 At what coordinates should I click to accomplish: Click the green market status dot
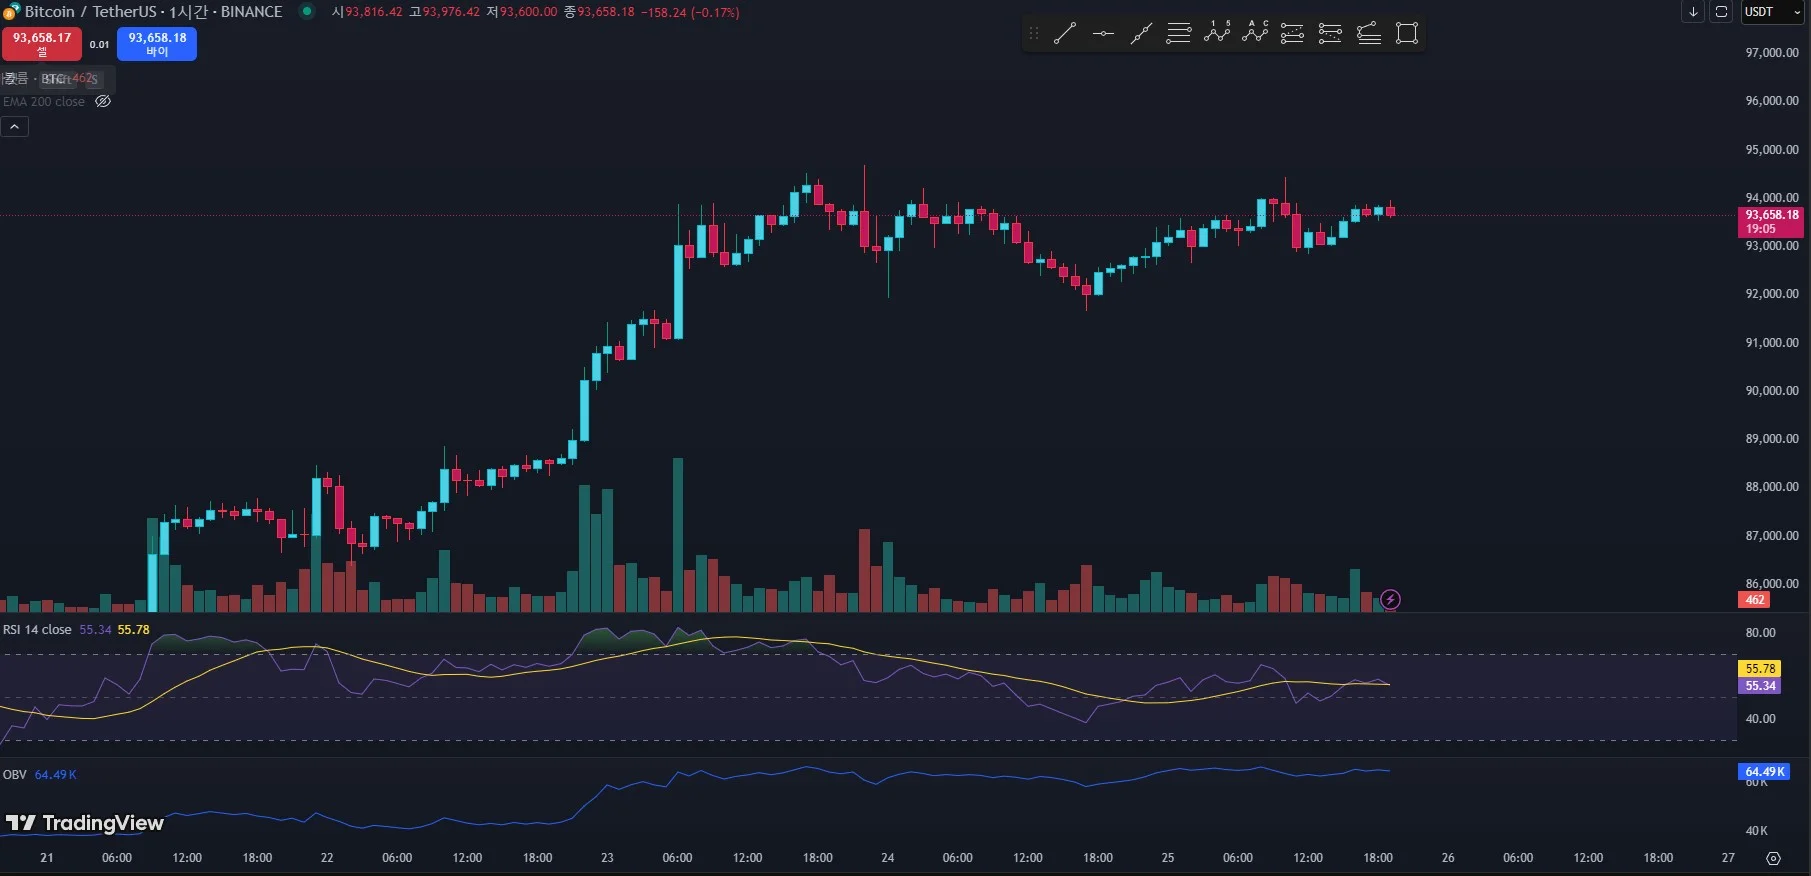coord(307,12)
